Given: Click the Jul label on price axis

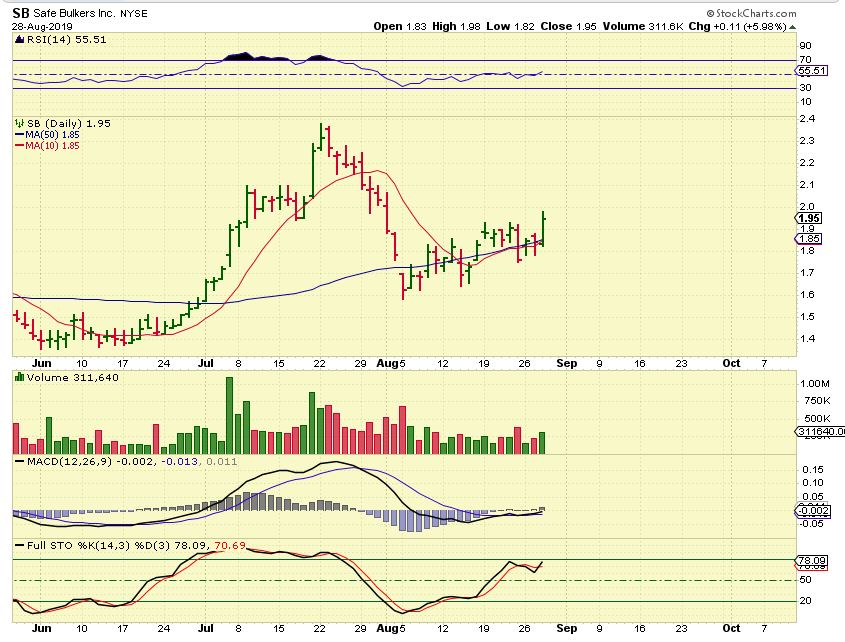Looking at the screenshot, I should pyautogui.click(x=205, y=363).
